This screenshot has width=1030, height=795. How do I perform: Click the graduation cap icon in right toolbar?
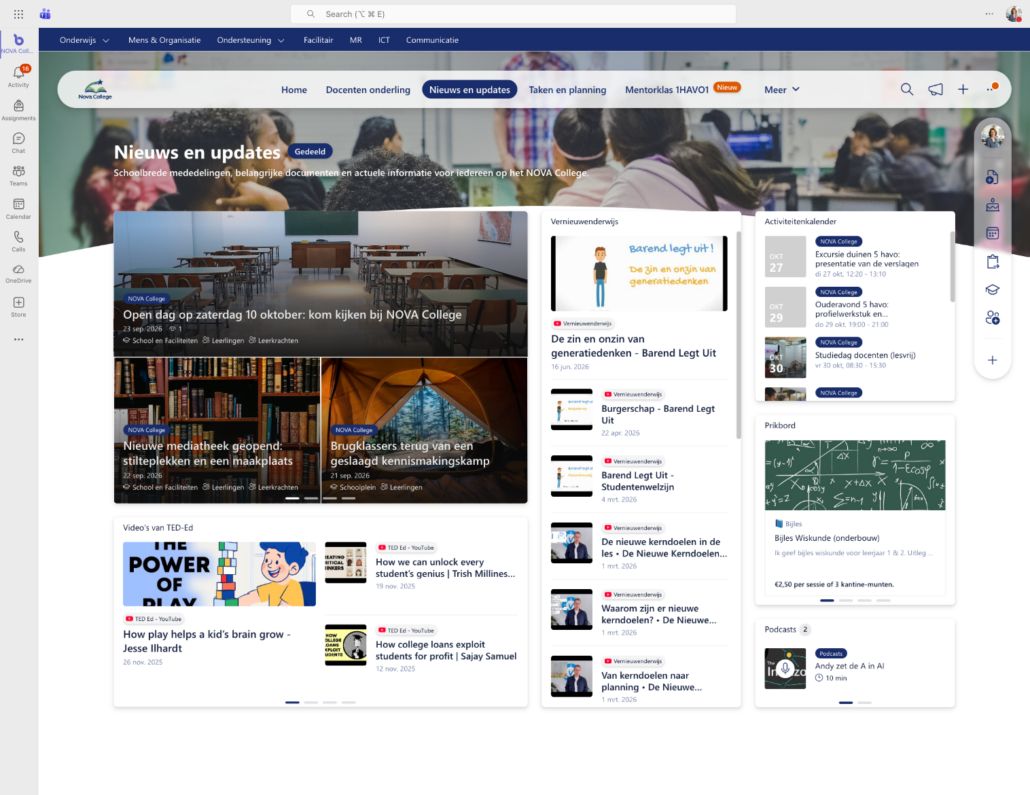[x=993, y=290]
